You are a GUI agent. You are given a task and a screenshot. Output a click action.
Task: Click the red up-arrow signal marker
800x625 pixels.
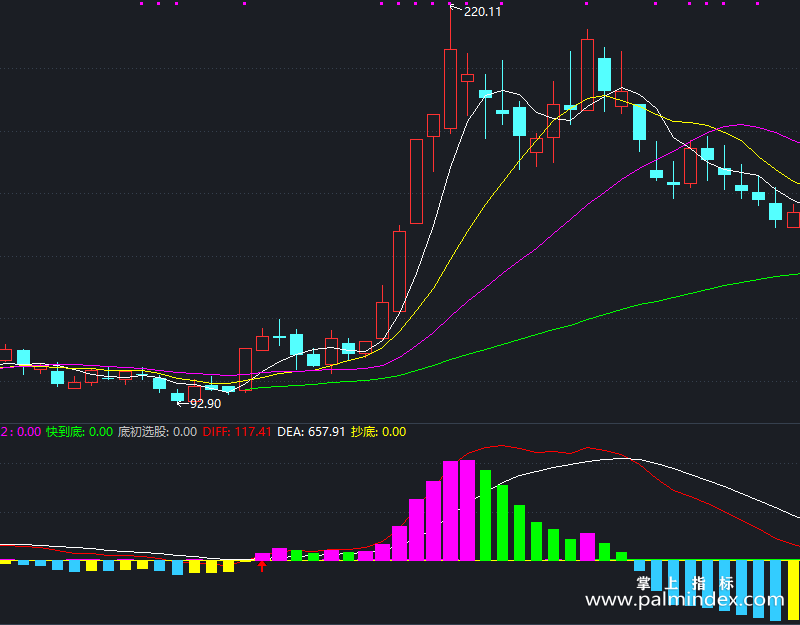[x=262, y=566]
